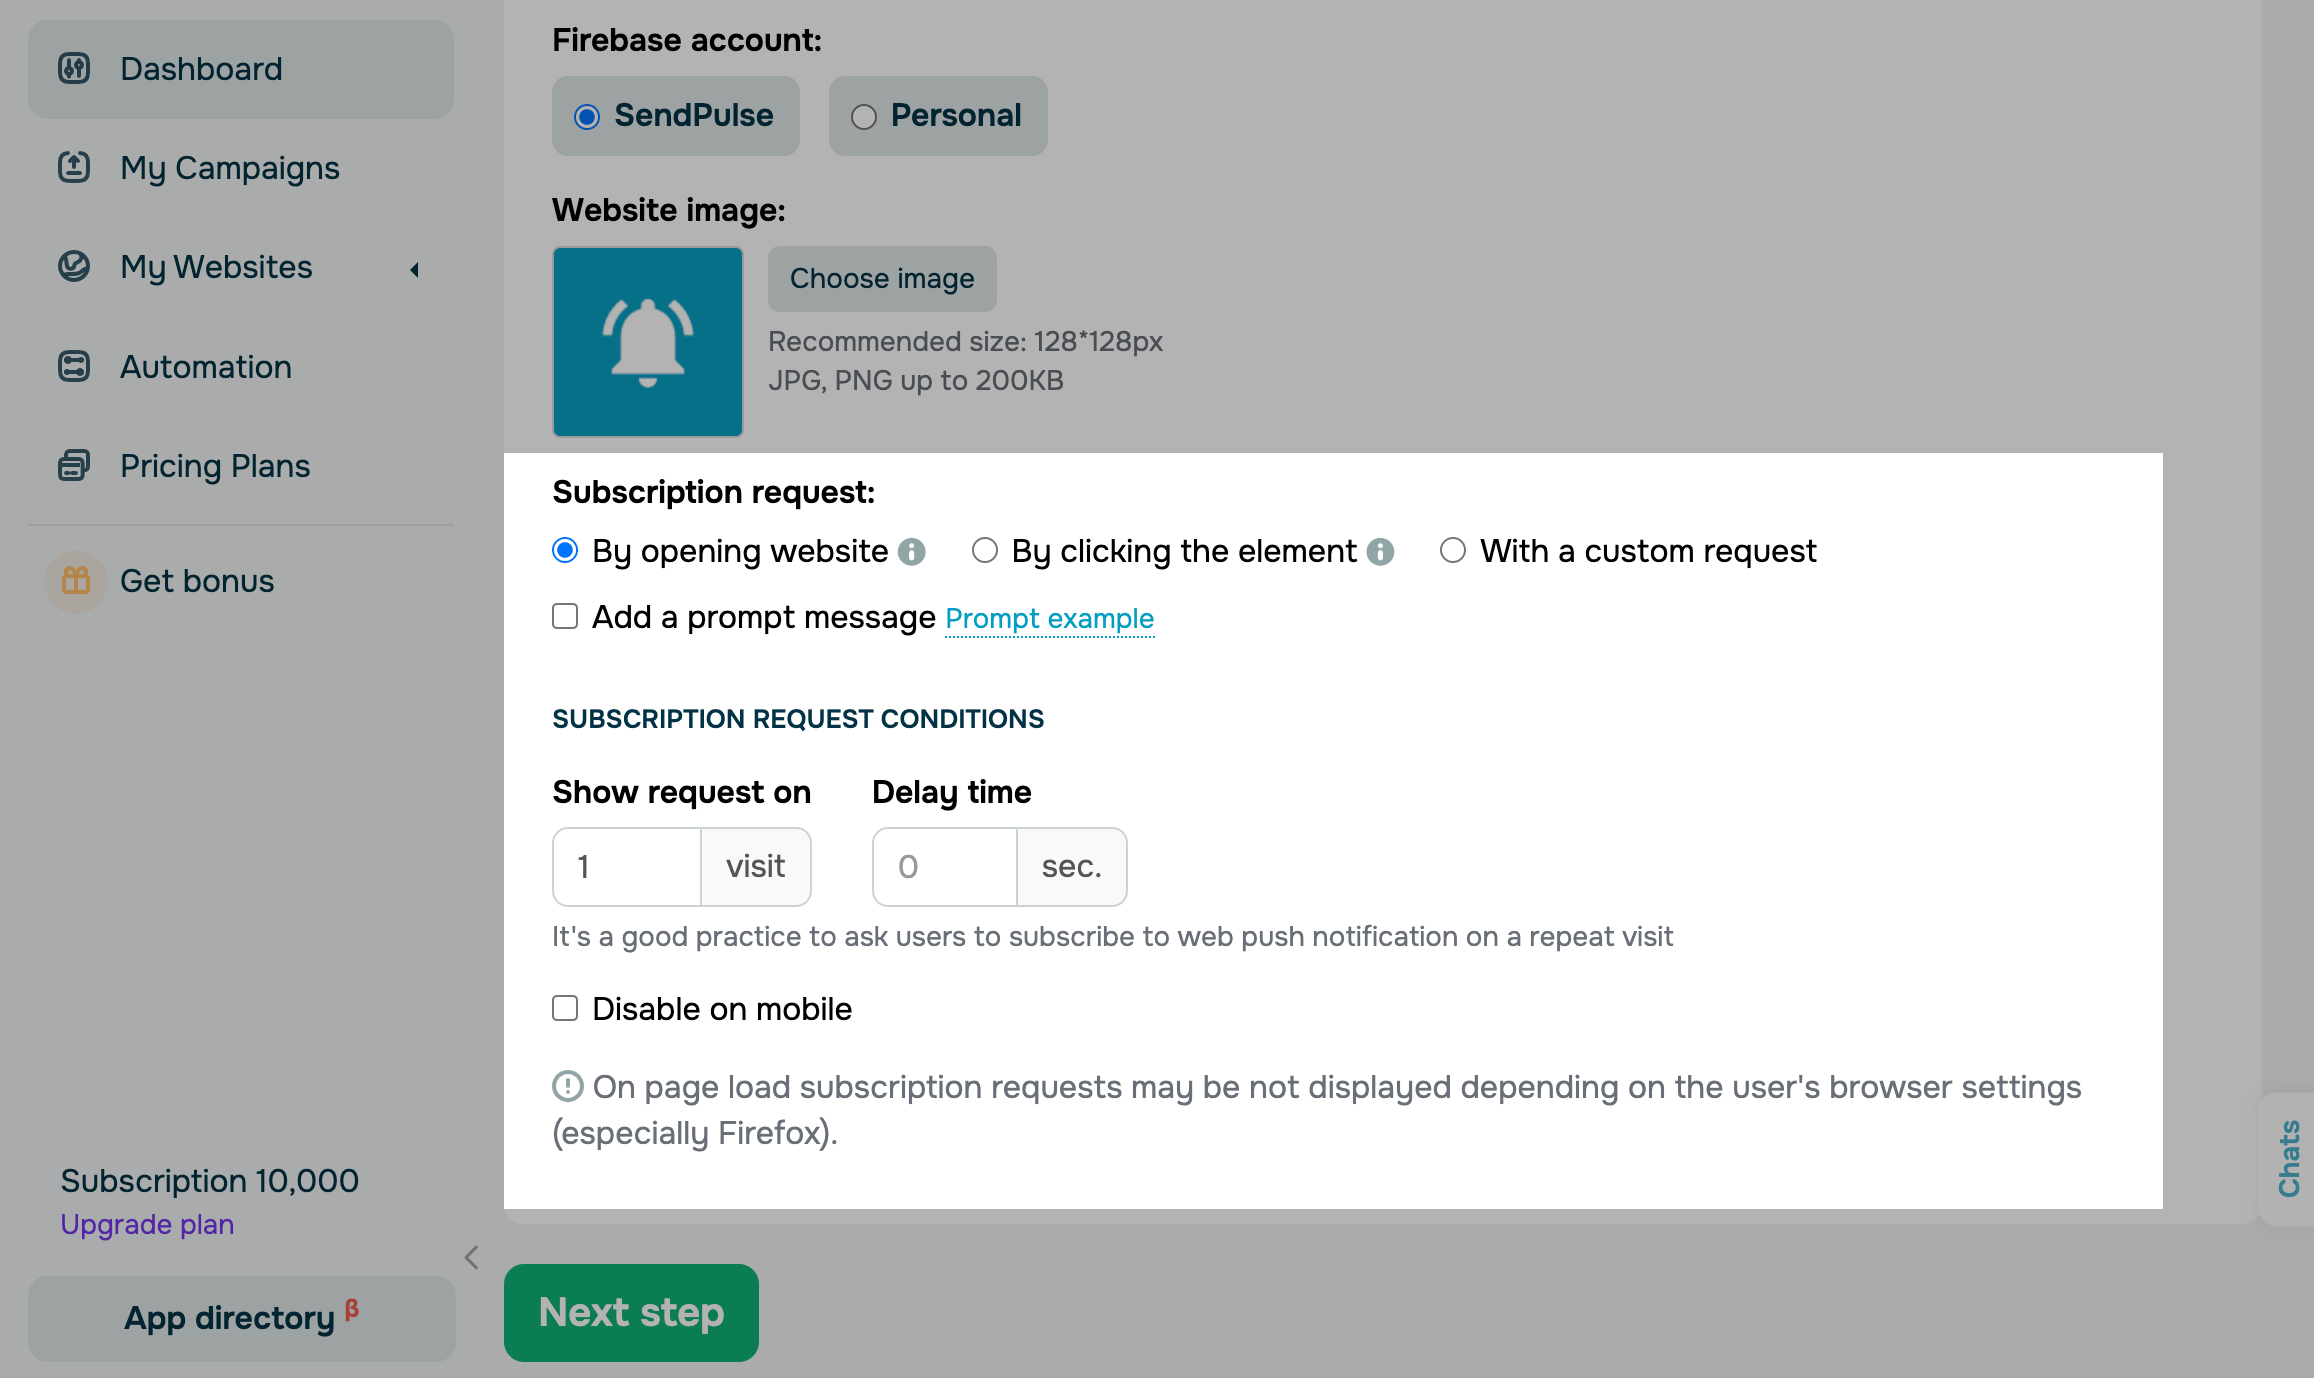Open the Prompt example link
Viewport: 2314px width, 1378px height.
pyautogui.click(x=1049, y=619)
